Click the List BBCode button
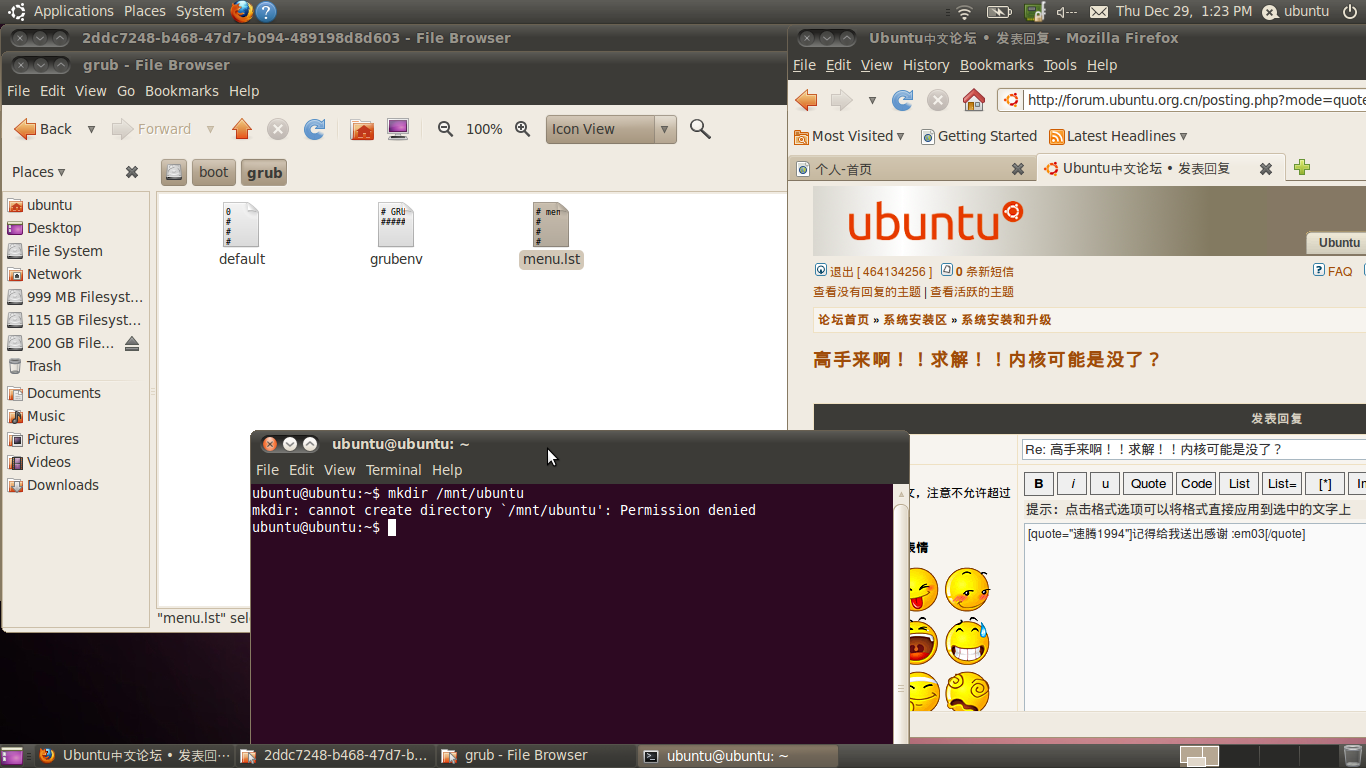This screenshot has width=1366, height=768. click(1239, 484)
